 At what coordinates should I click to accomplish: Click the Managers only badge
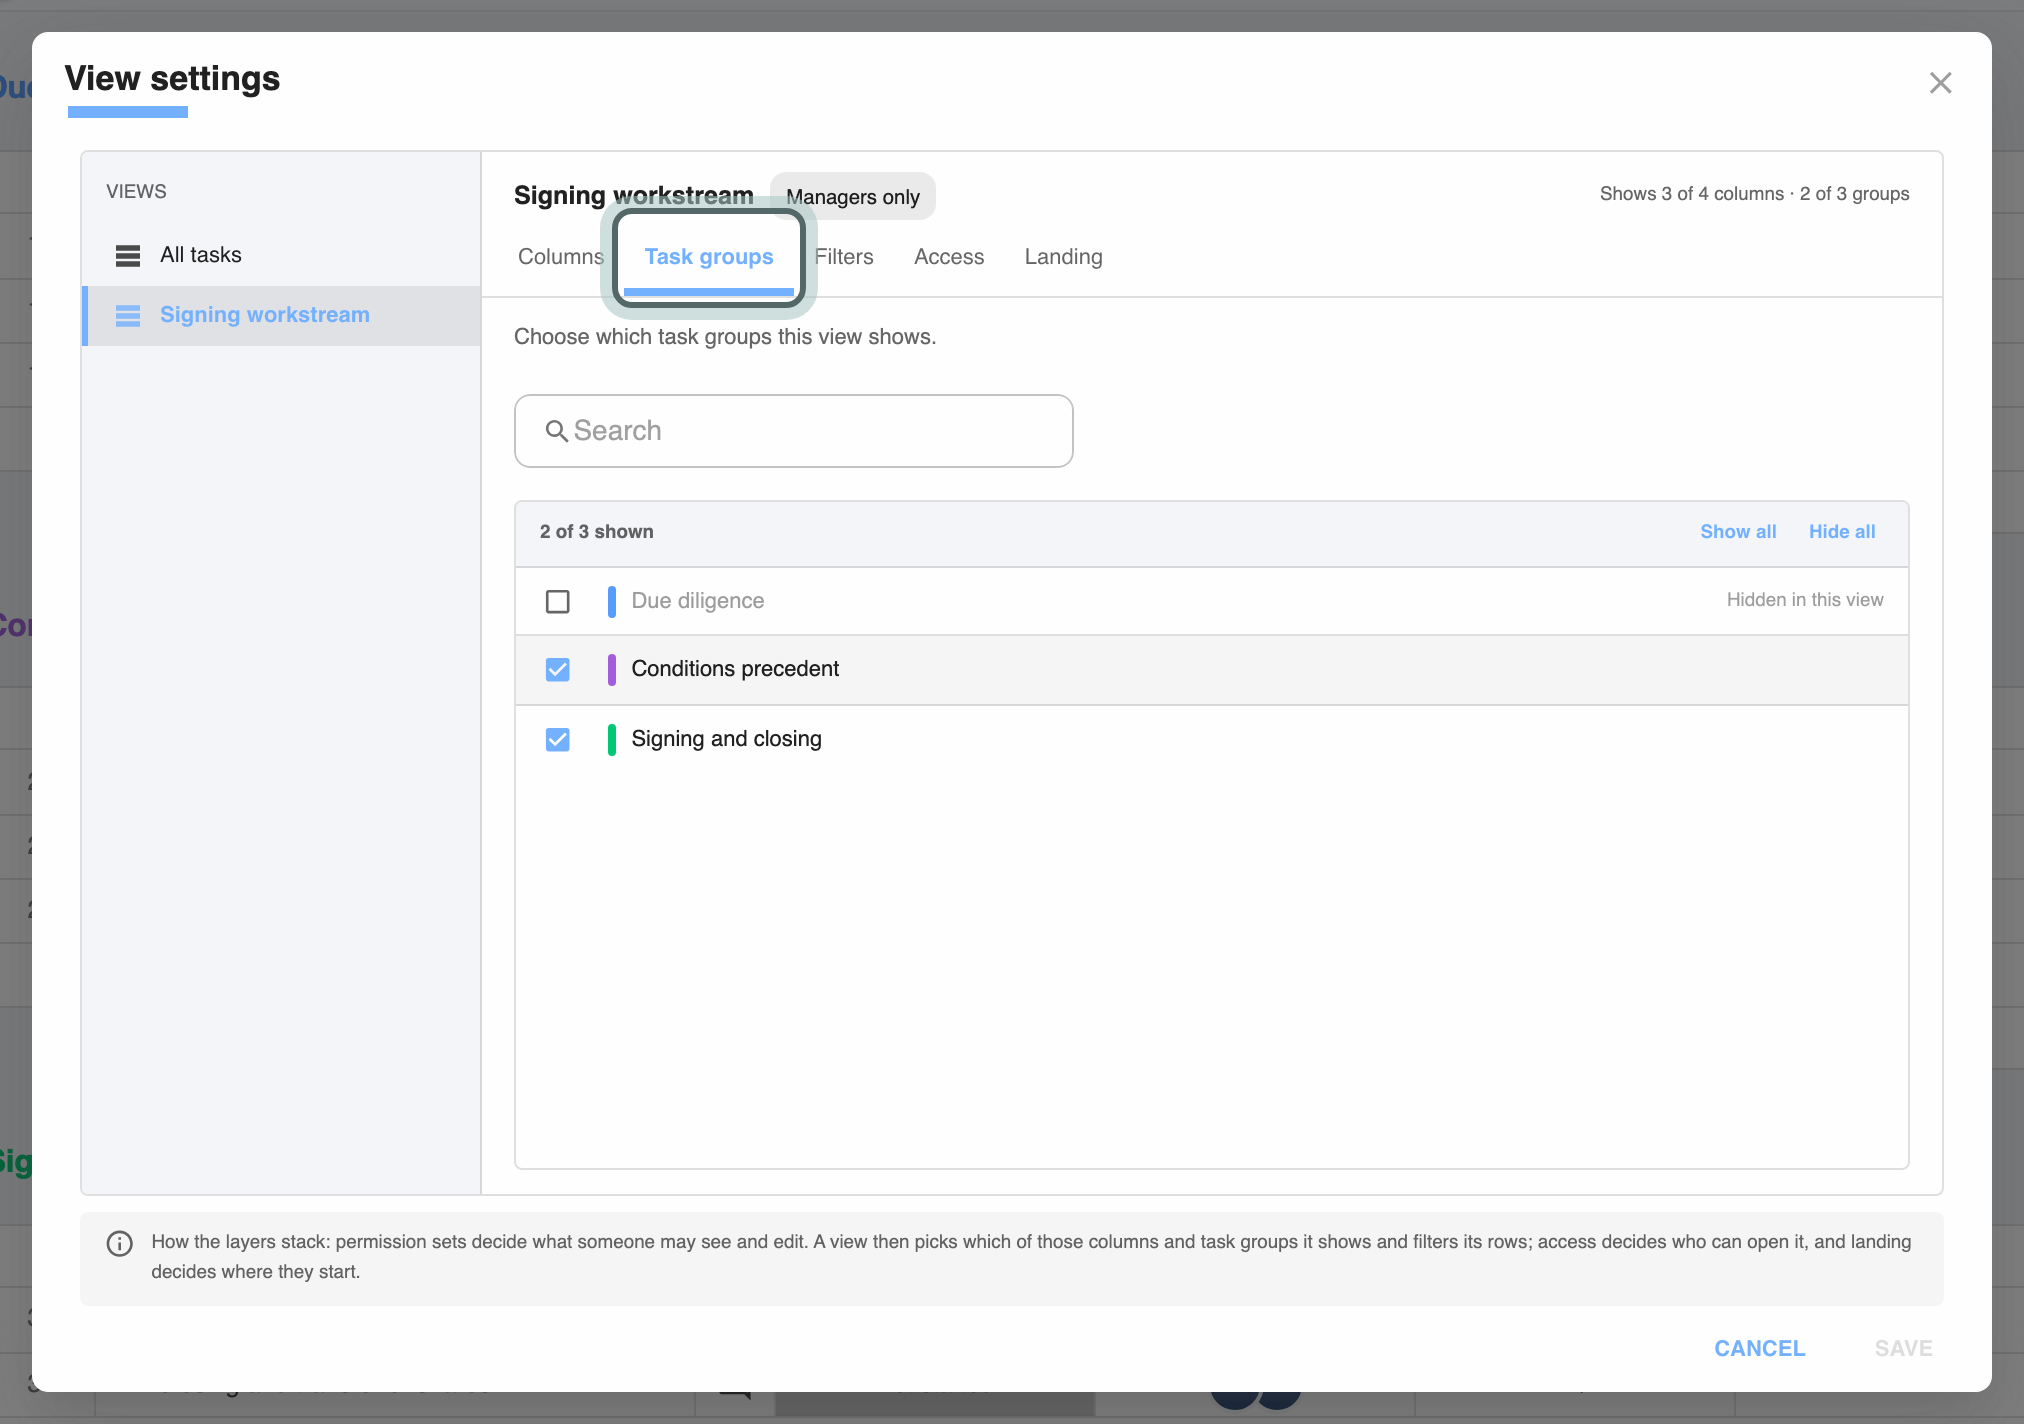point(853,197)
